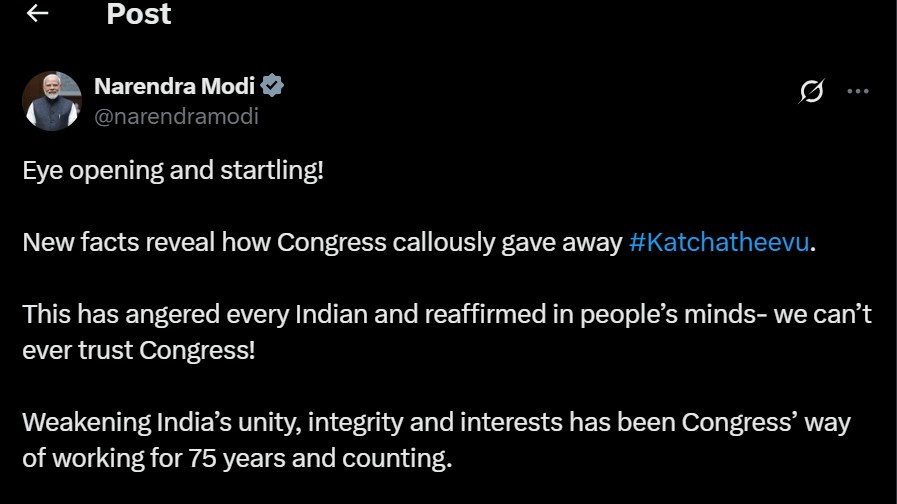Click the "ever trust Congress!" line
Viewport: 897px width, 504px height.
pos(139,351)
